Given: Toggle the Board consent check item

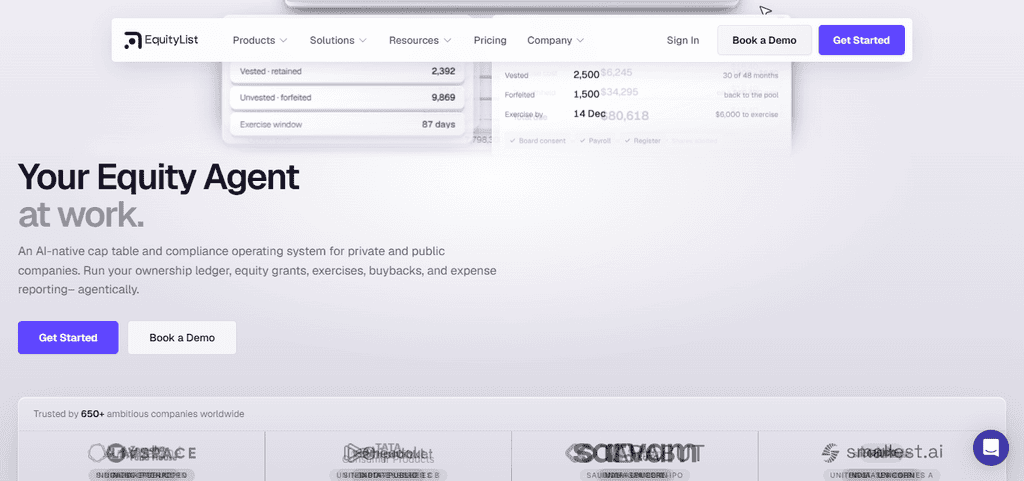Looking at the screenshot, I should (537, 140).
